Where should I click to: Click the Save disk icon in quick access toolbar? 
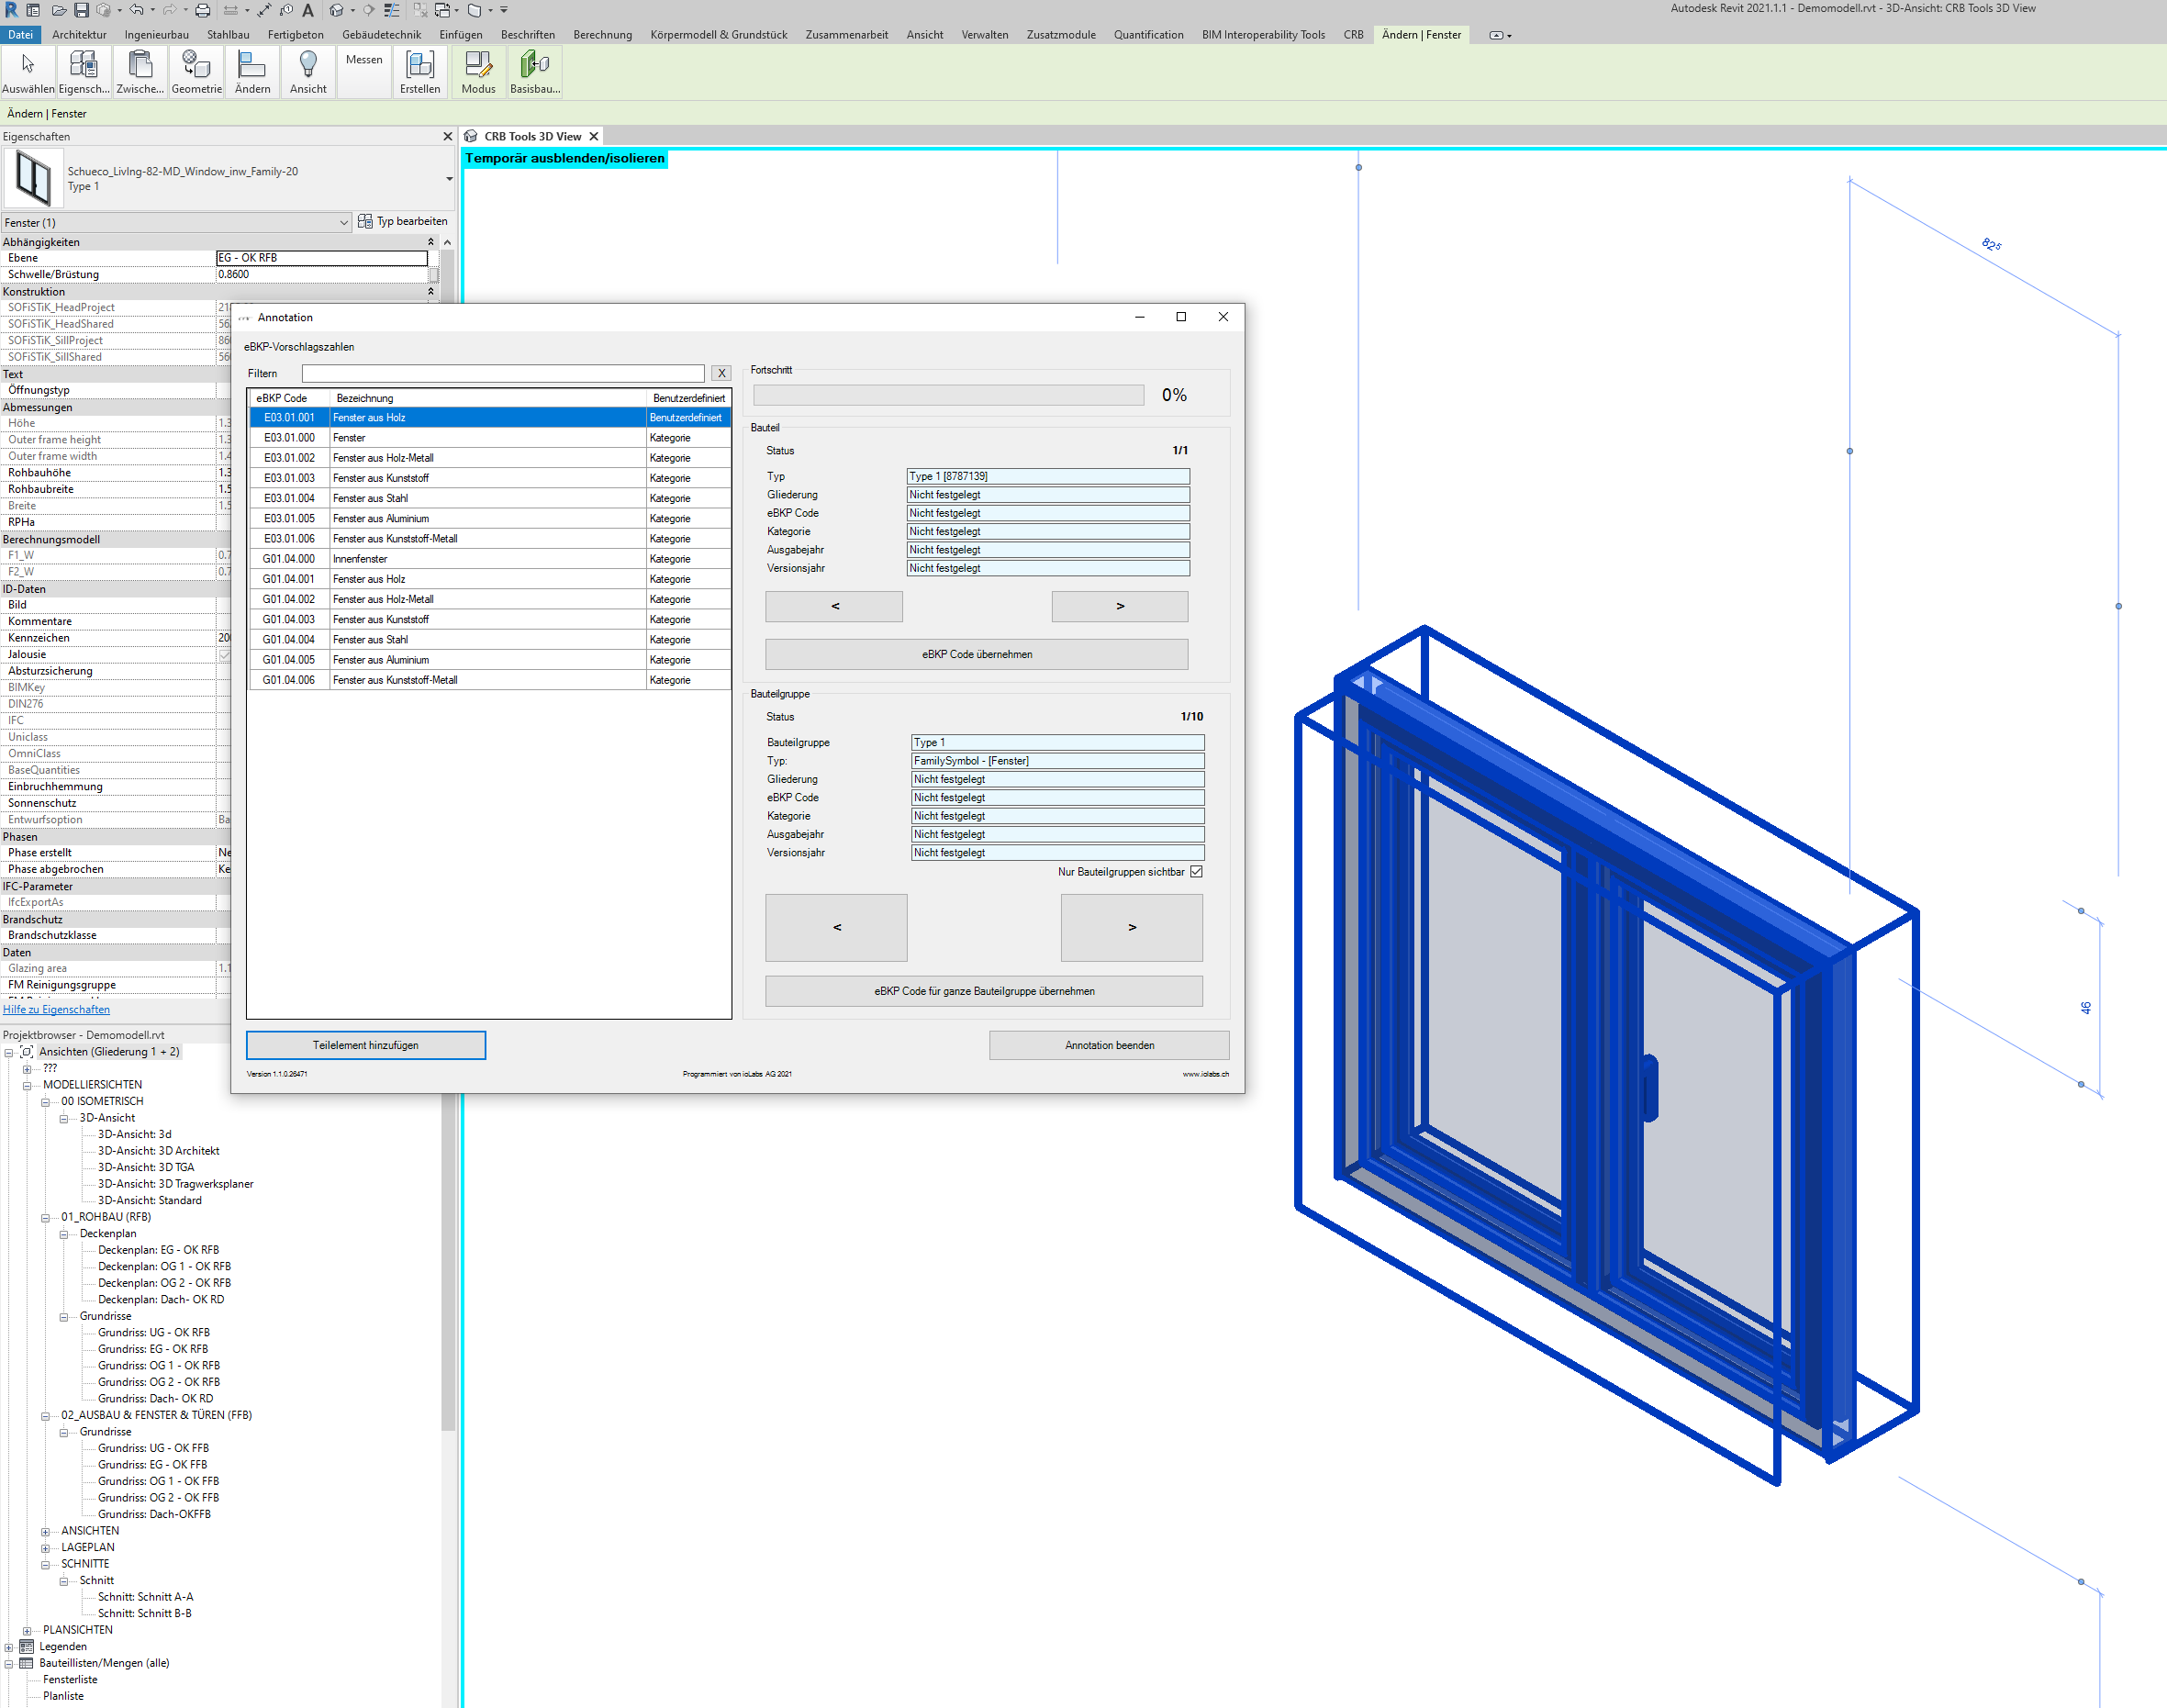82,10
